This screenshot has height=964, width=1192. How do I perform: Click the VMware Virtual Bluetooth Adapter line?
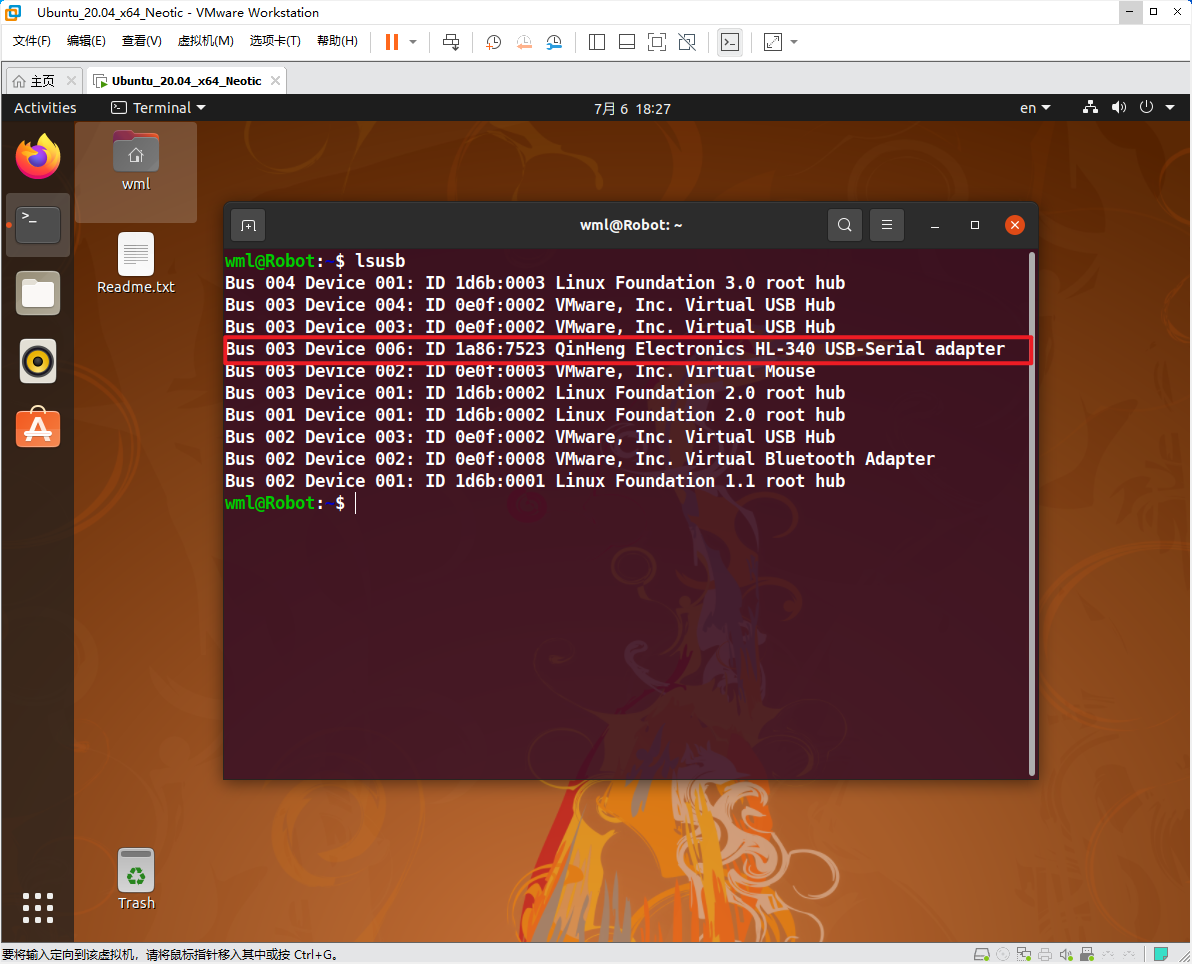tap(580, 459)
